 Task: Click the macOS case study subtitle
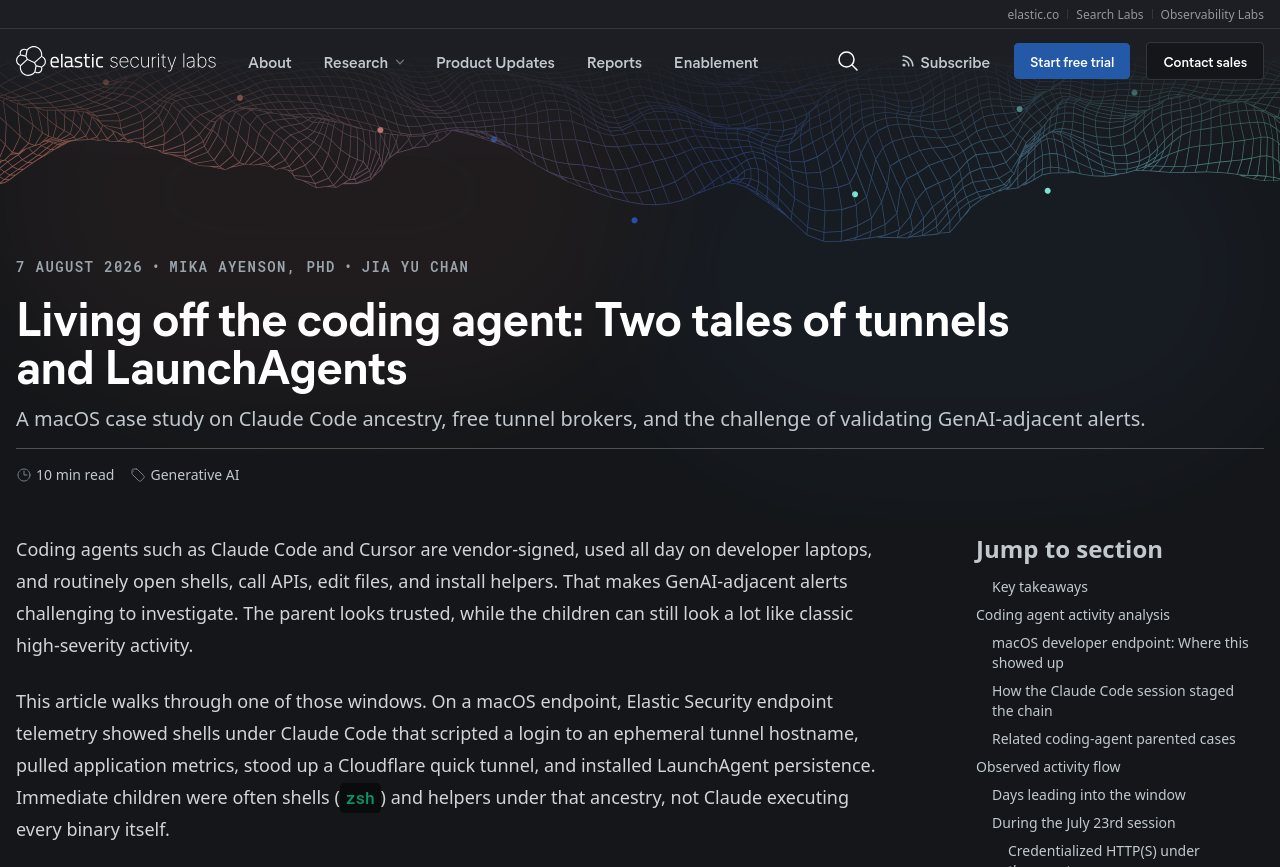pos(581,419)
